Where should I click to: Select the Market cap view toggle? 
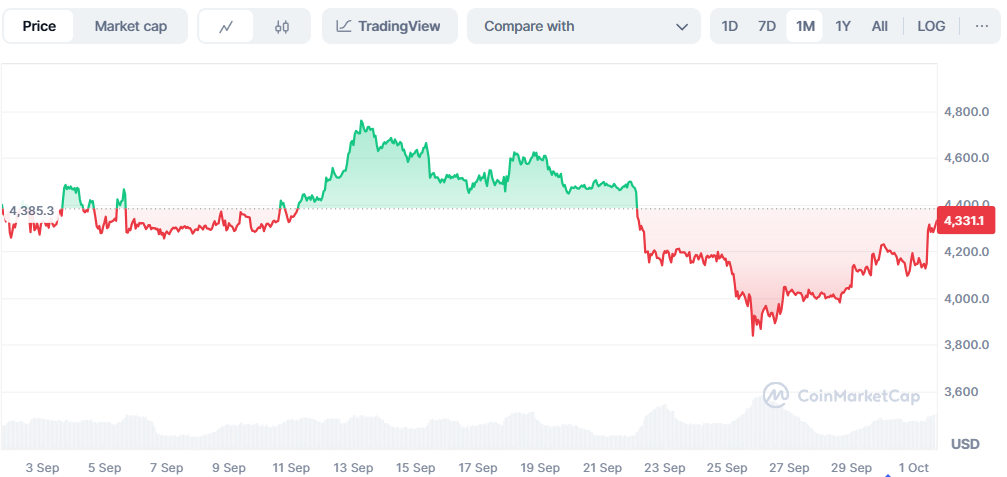click(x=131, y=26)
